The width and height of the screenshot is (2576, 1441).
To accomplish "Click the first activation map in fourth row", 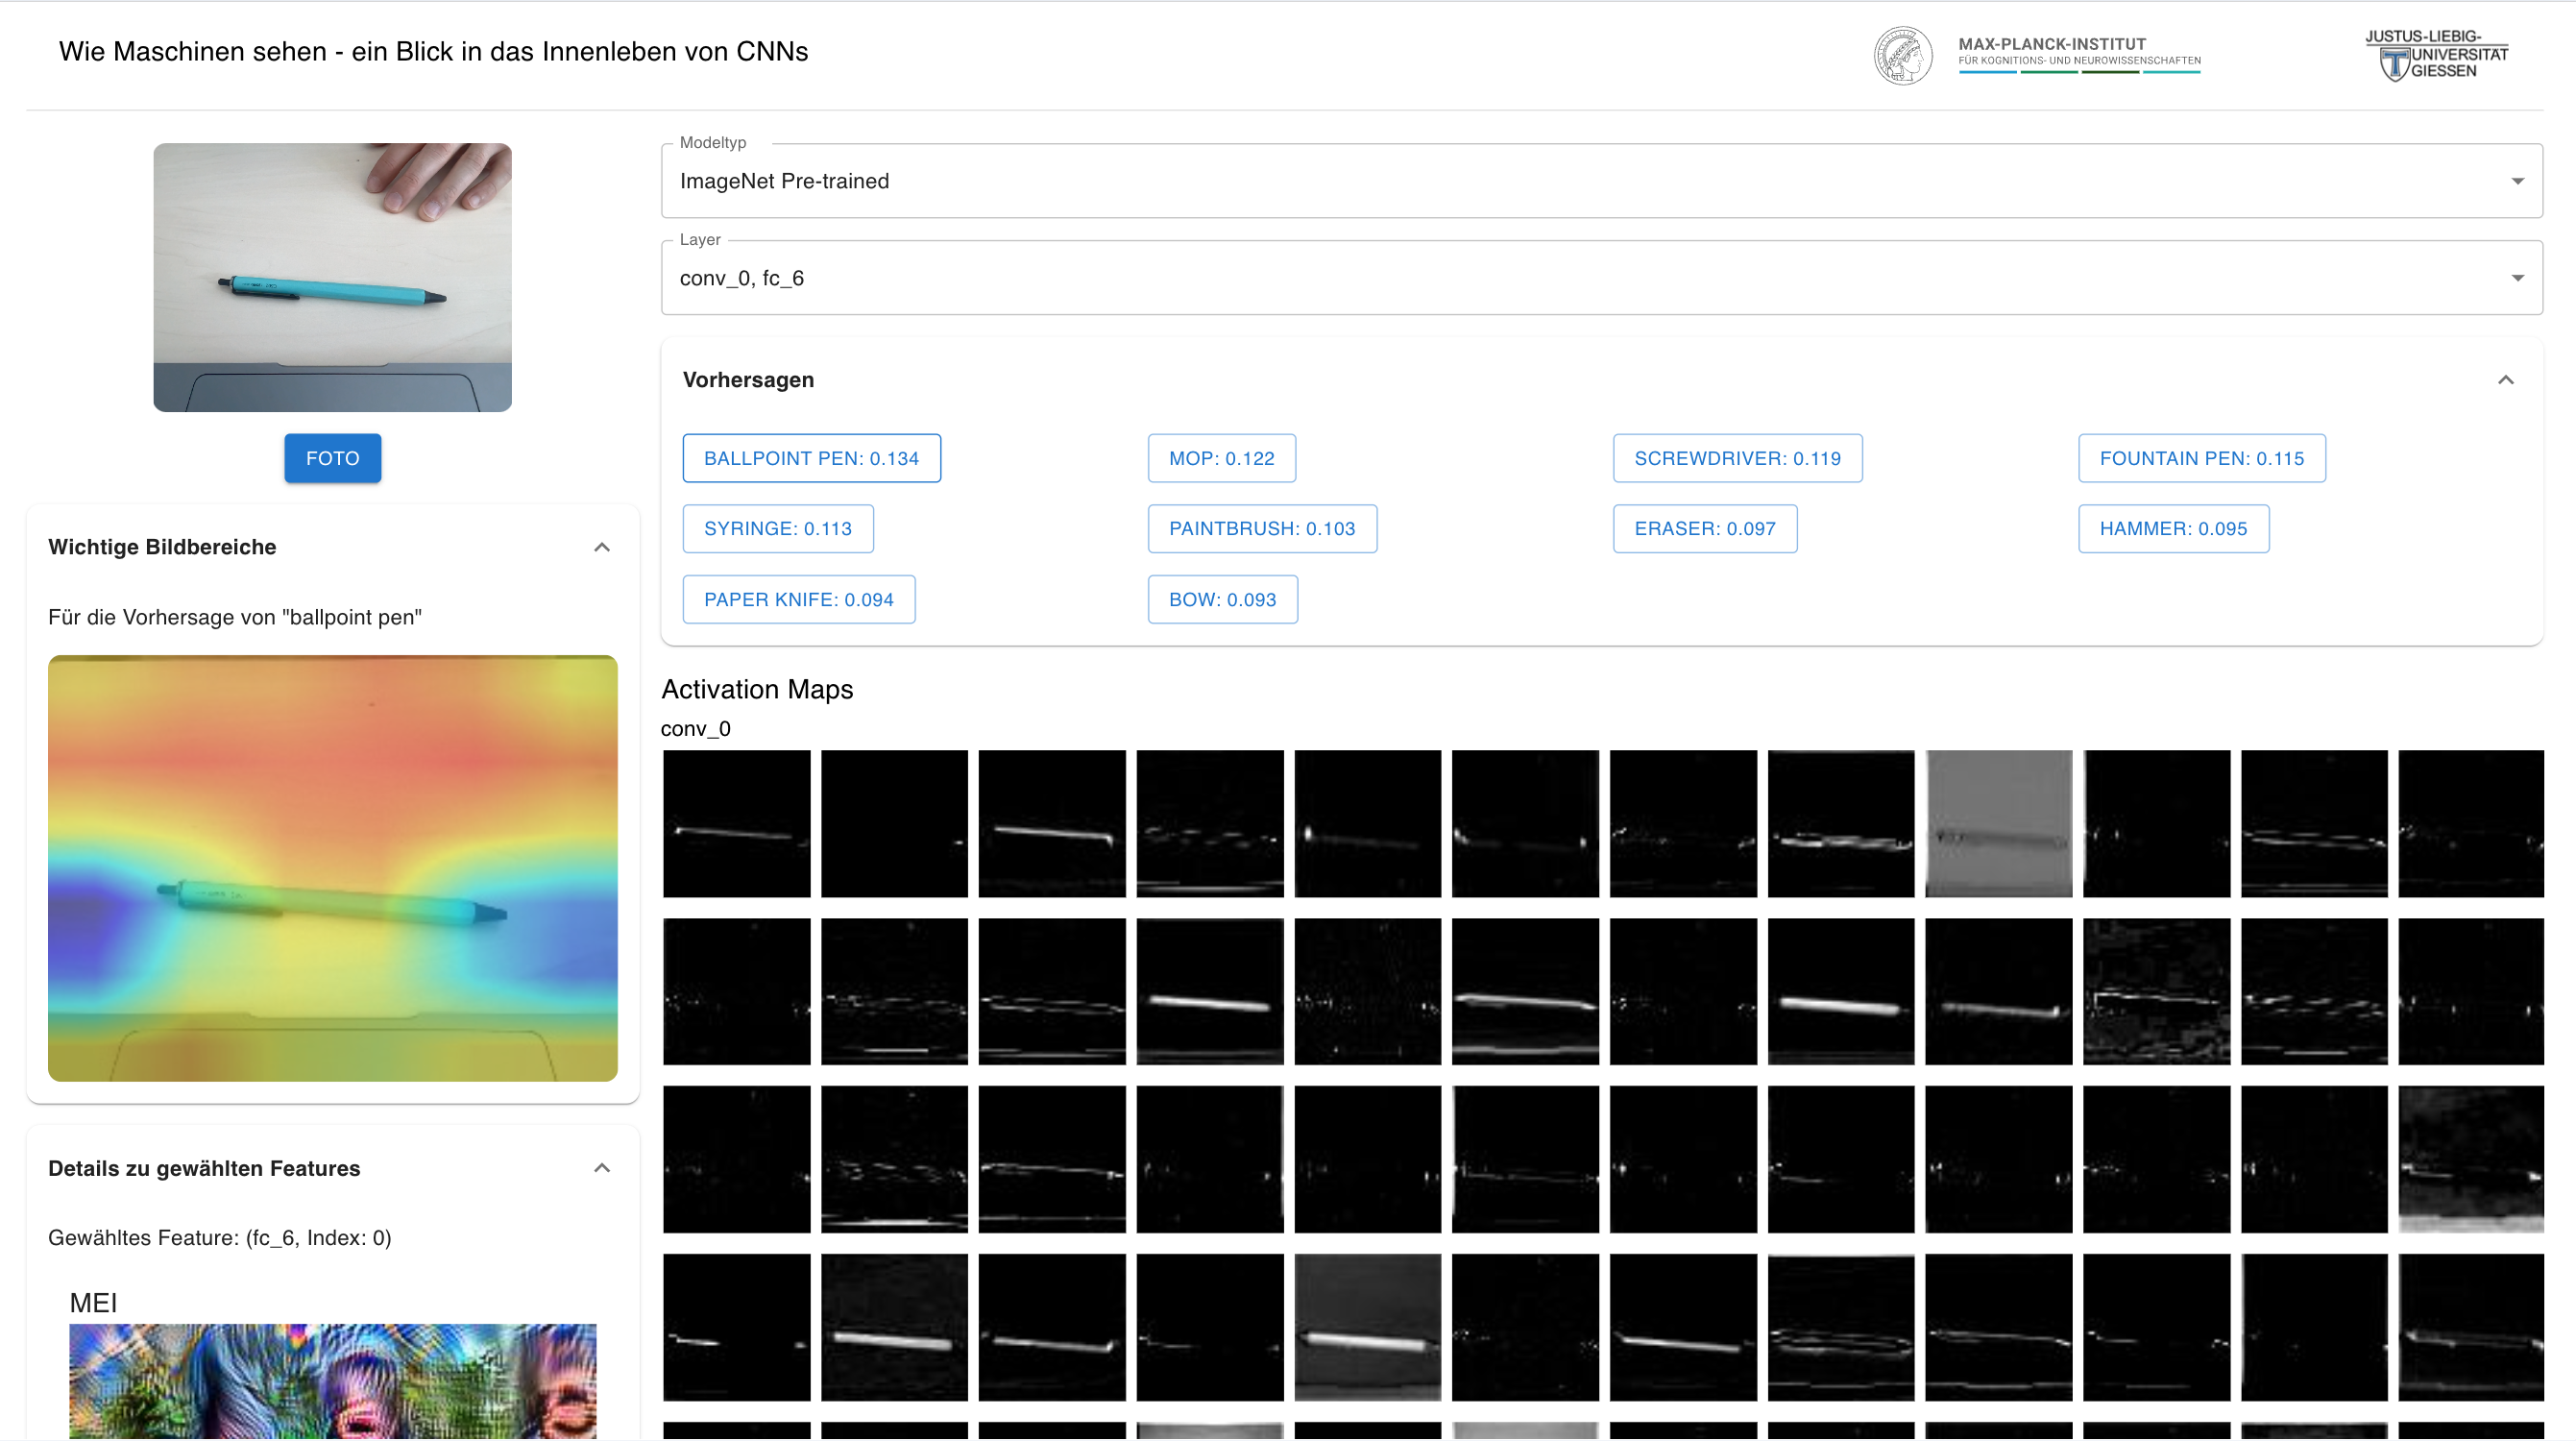I will click(x=737, y=1327).
